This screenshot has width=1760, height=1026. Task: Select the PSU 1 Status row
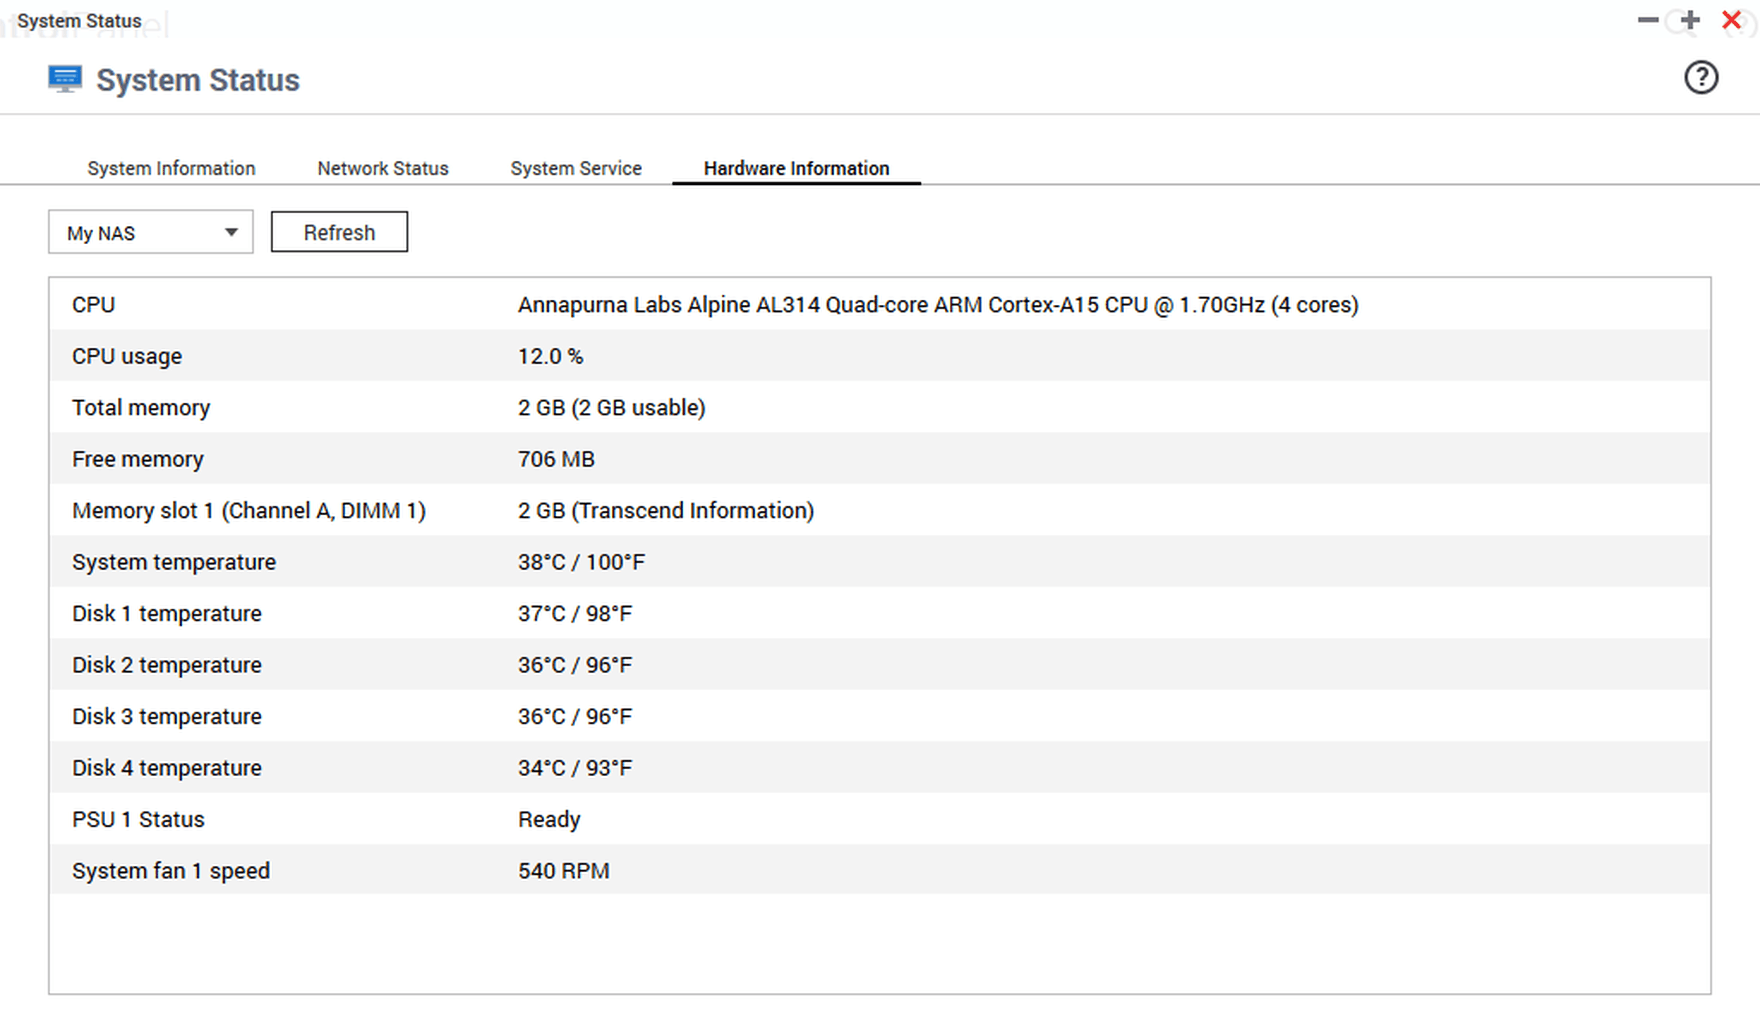(878, 820)
